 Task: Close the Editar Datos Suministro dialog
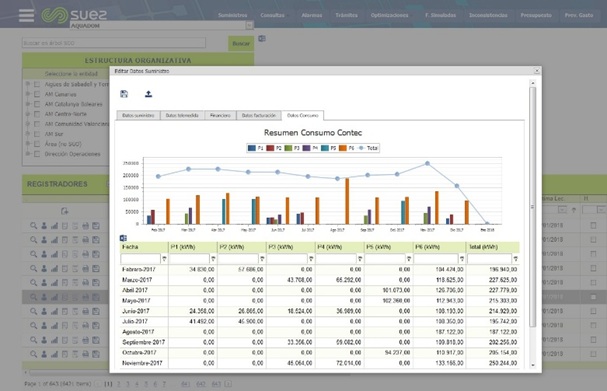tap(537, 71)
